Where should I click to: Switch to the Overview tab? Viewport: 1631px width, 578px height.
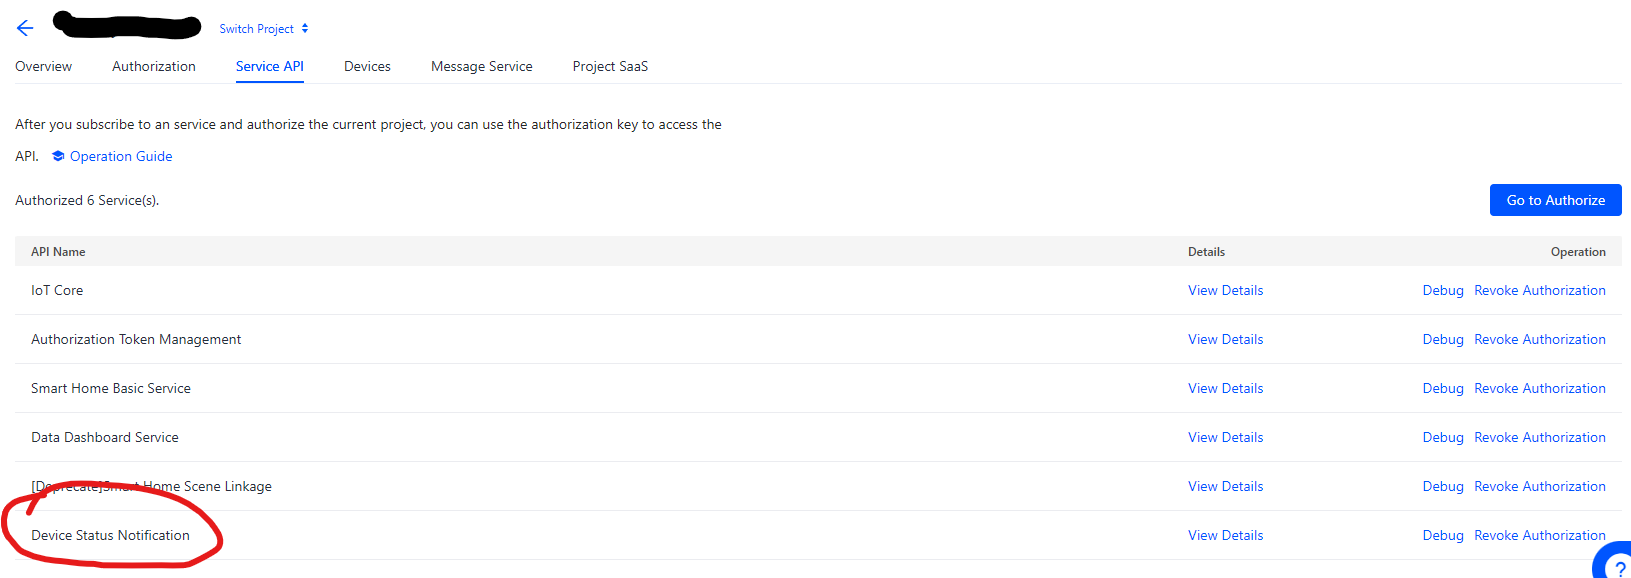pyautogui.click(x=43, y=66)
